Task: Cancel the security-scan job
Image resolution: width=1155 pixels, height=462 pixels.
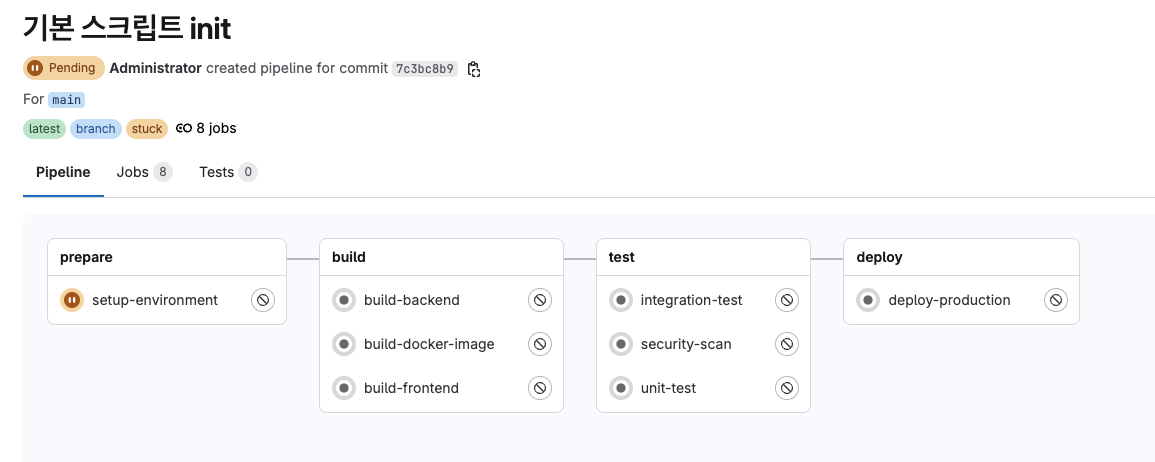Action: [787, 344]
